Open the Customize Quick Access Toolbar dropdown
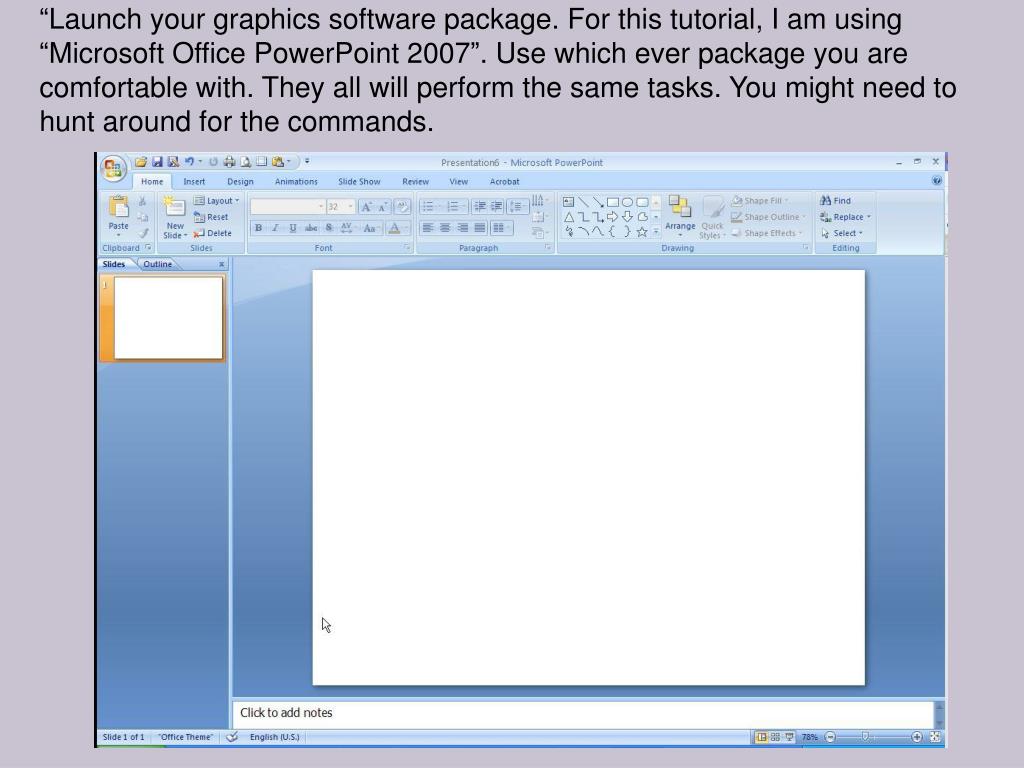Viewport: 1024px width, 768px height. (307, 161)
